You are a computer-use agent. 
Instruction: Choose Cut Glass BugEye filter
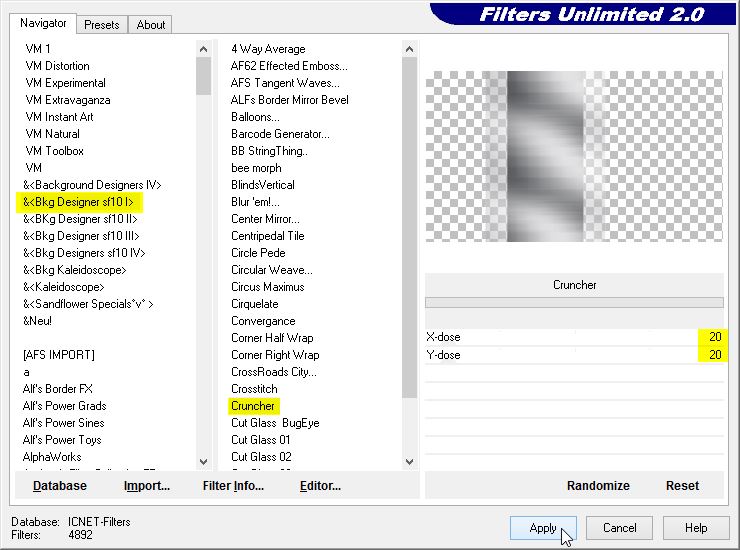coord(275,423)
